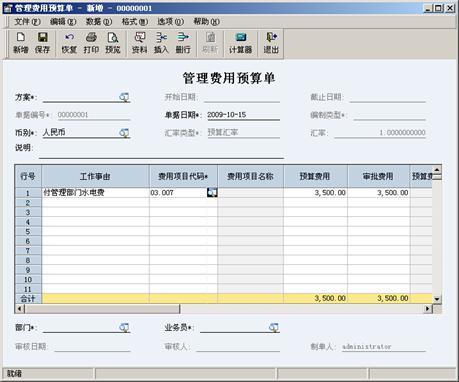Viewport: 459px width, 382px height.
Task: Open the 选项(O) menu
Action: (x=170, y=22)
